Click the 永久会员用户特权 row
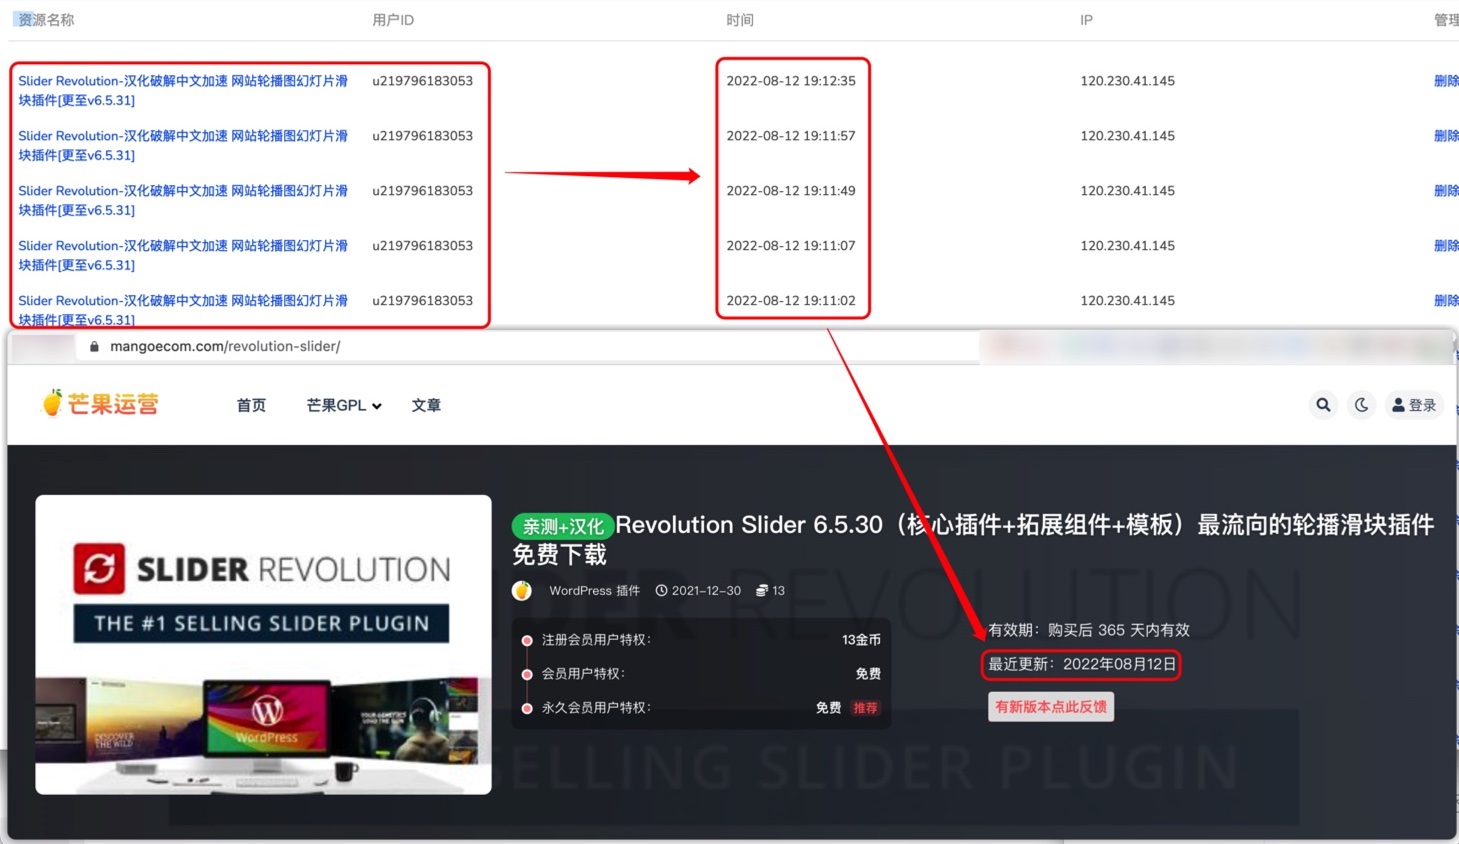Image resolution: width=1459 pixels, height=844 pixels. pyautogui.click(x=701, y=708)
